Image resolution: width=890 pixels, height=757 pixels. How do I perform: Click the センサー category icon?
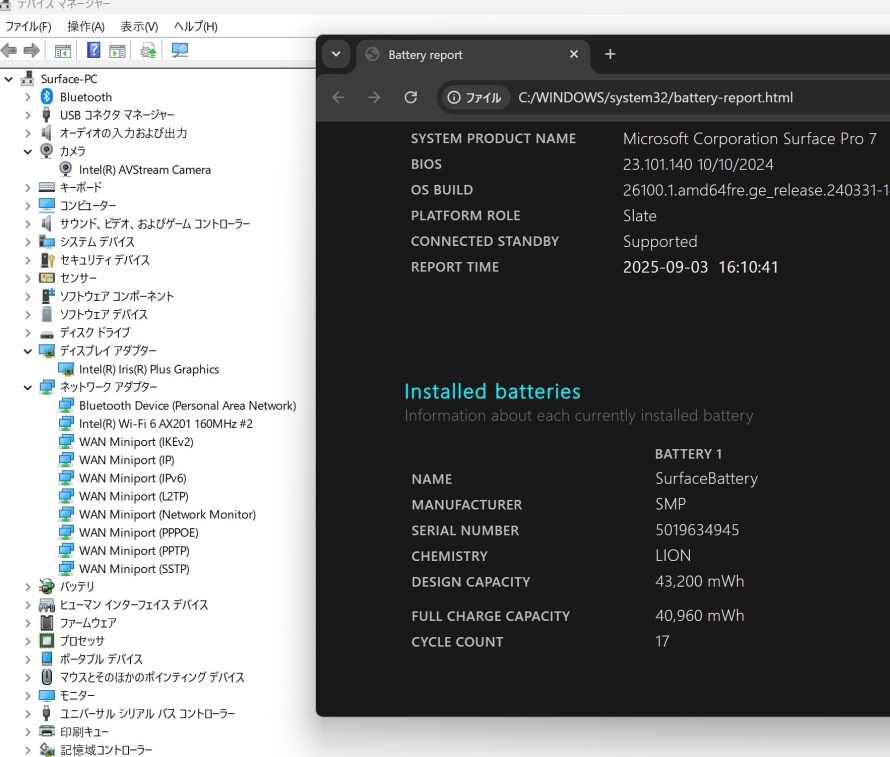[47, 277]
